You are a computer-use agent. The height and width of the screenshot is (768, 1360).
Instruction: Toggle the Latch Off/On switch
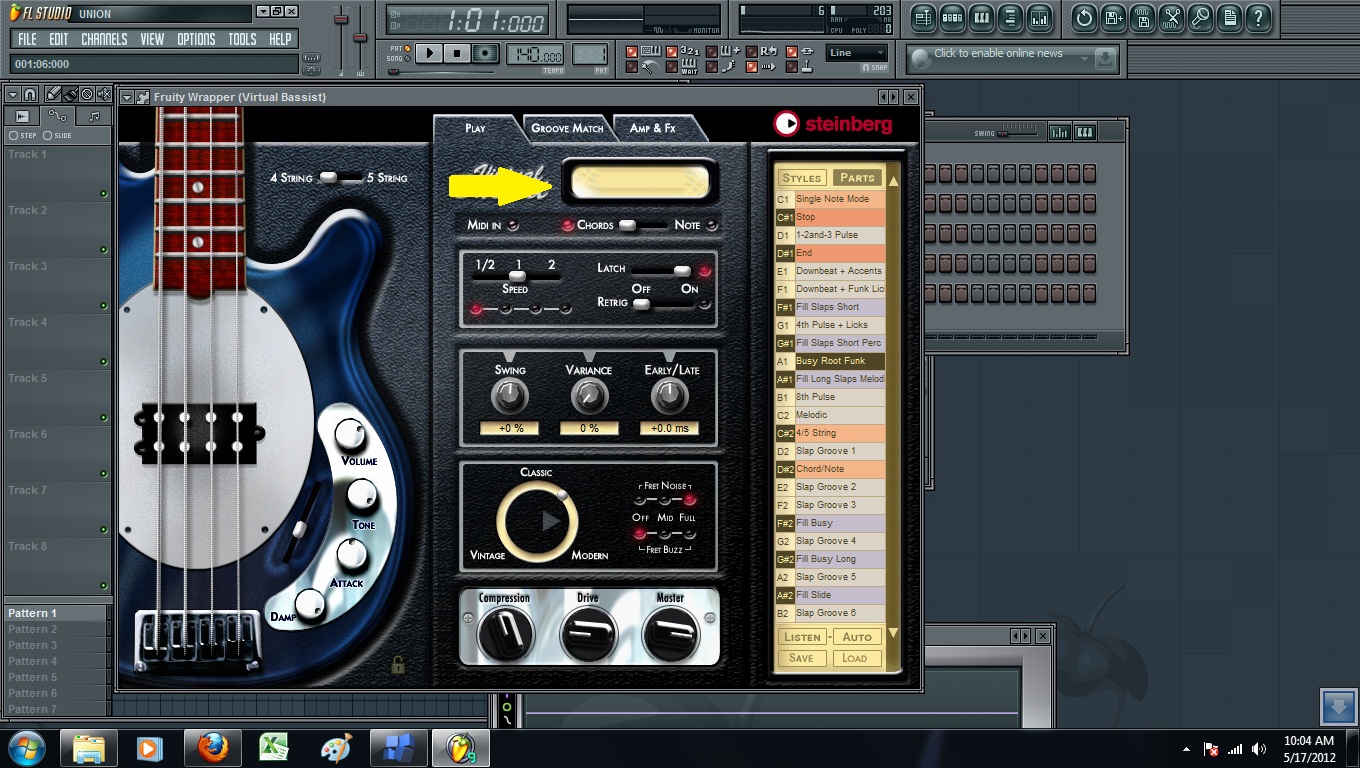(x=663, y=271)
